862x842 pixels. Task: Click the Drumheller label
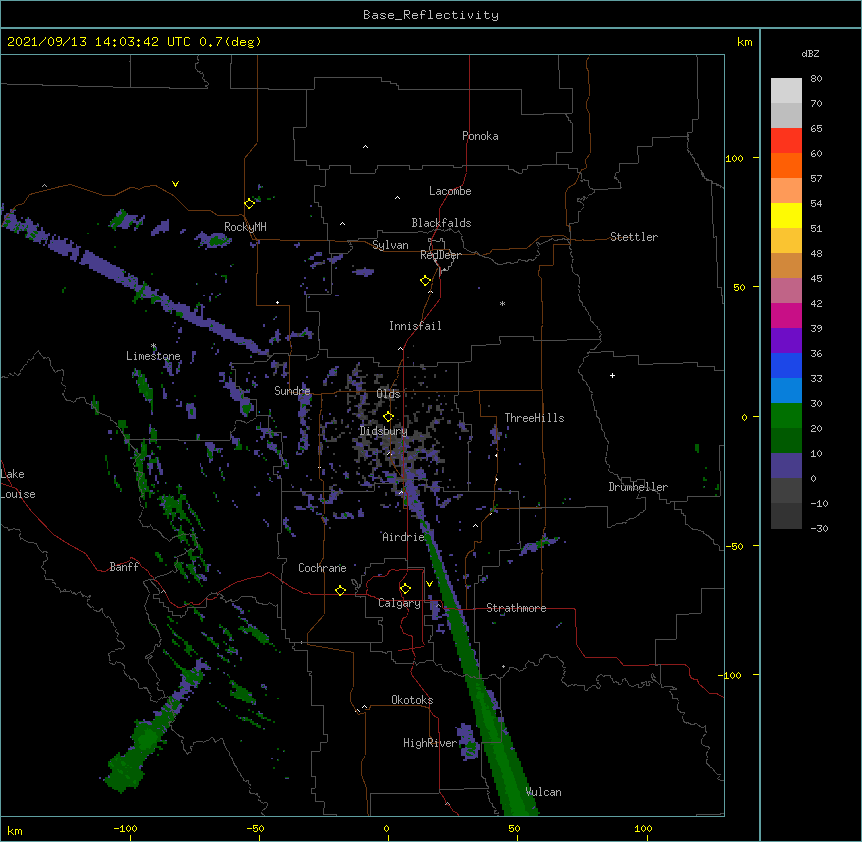[638, 487]
